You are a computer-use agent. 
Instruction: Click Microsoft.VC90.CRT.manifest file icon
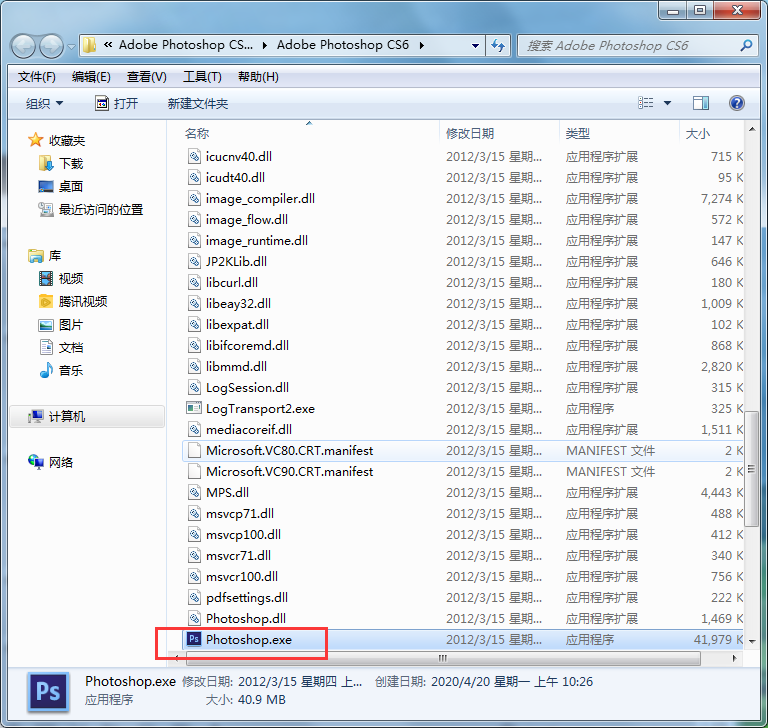(x=194, y=471)
